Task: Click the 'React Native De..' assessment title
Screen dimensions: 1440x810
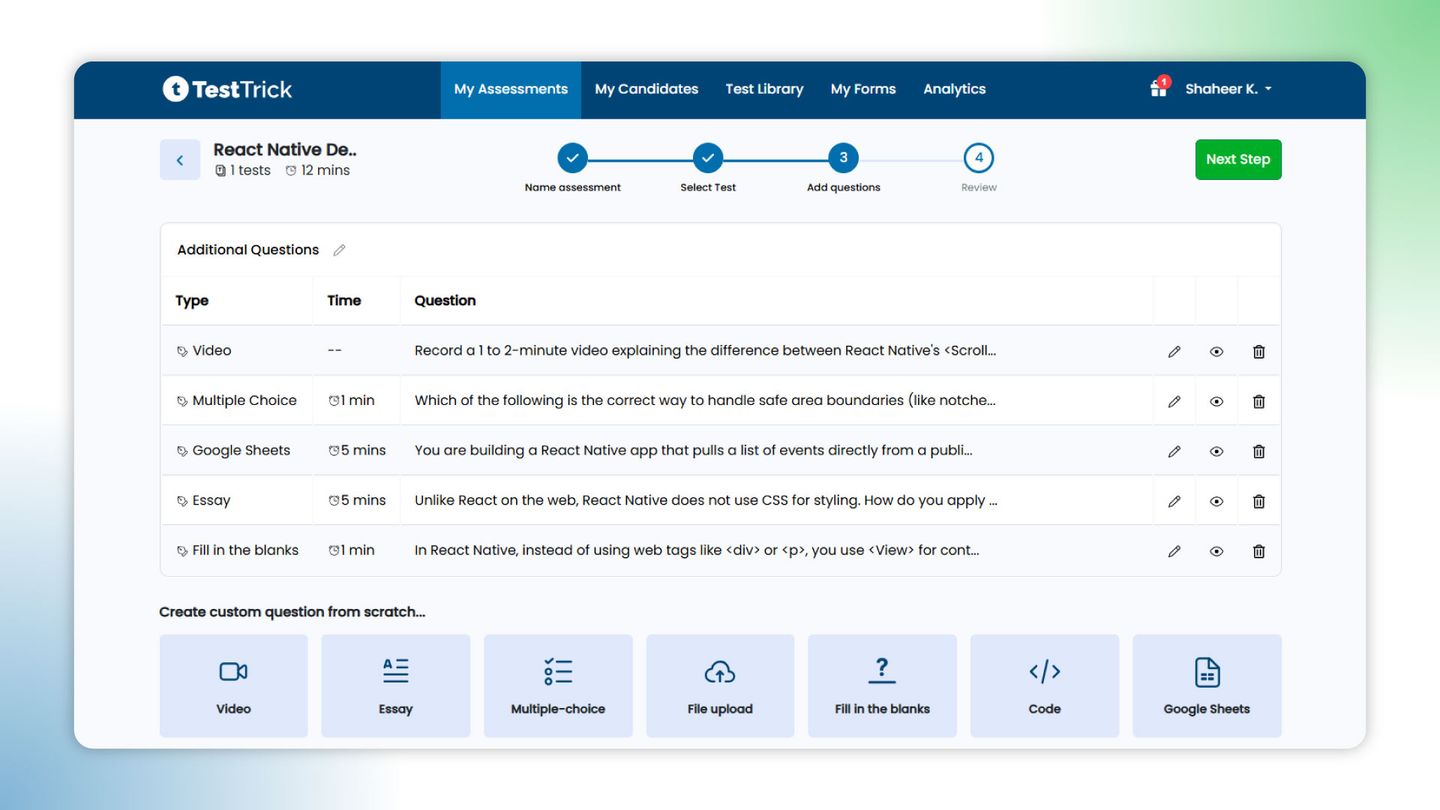Action: tap(285, 150)
